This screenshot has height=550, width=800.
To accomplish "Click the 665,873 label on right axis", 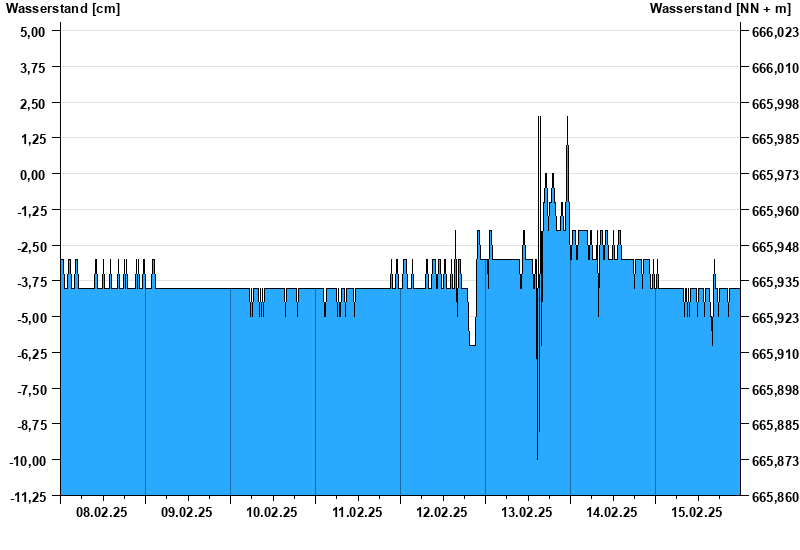I will point(776,461).
